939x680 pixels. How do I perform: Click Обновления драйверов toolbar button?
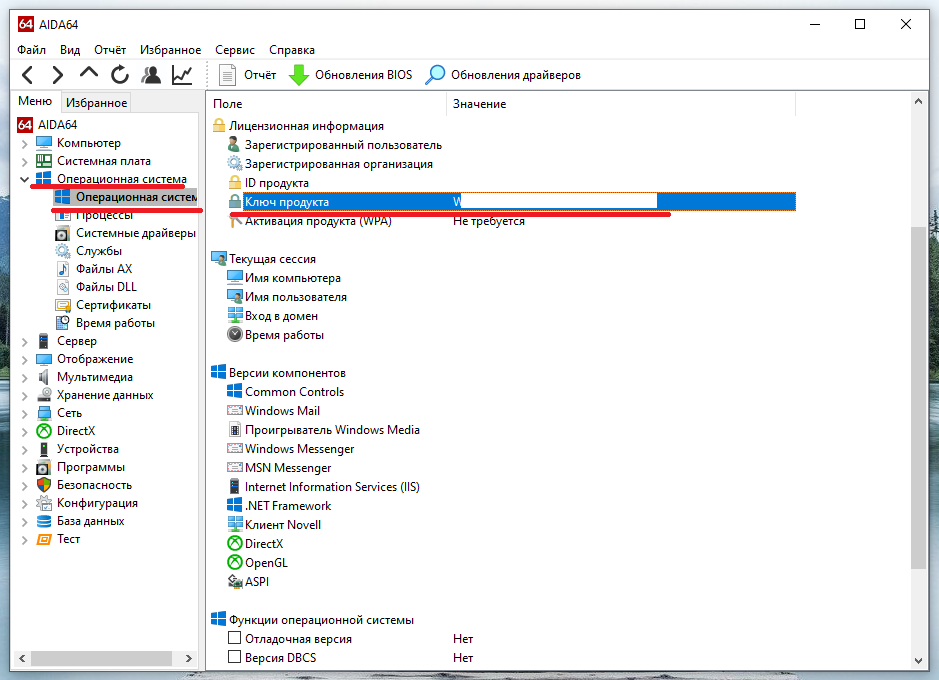(503, 75)
